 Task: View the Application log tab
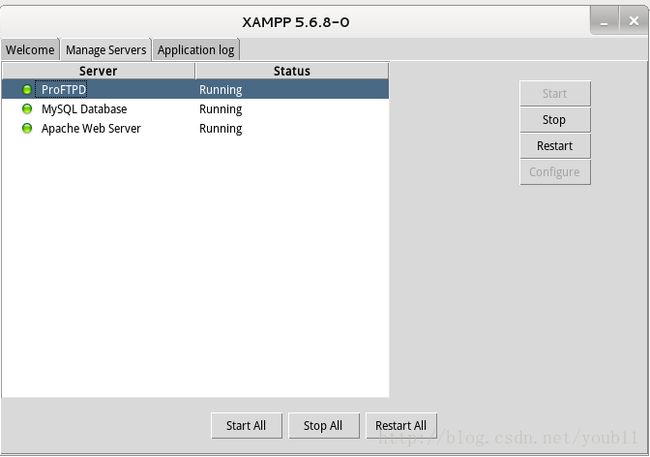(x=196, y=50)
